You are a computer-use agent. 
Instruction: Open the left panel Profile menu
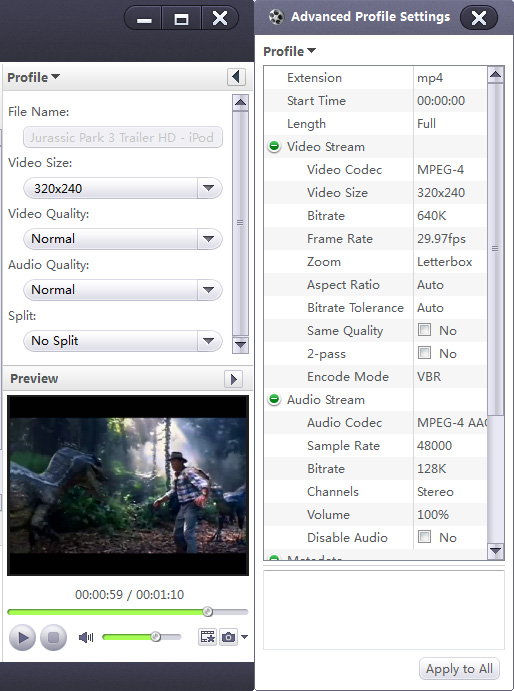(x=34, y=78)
